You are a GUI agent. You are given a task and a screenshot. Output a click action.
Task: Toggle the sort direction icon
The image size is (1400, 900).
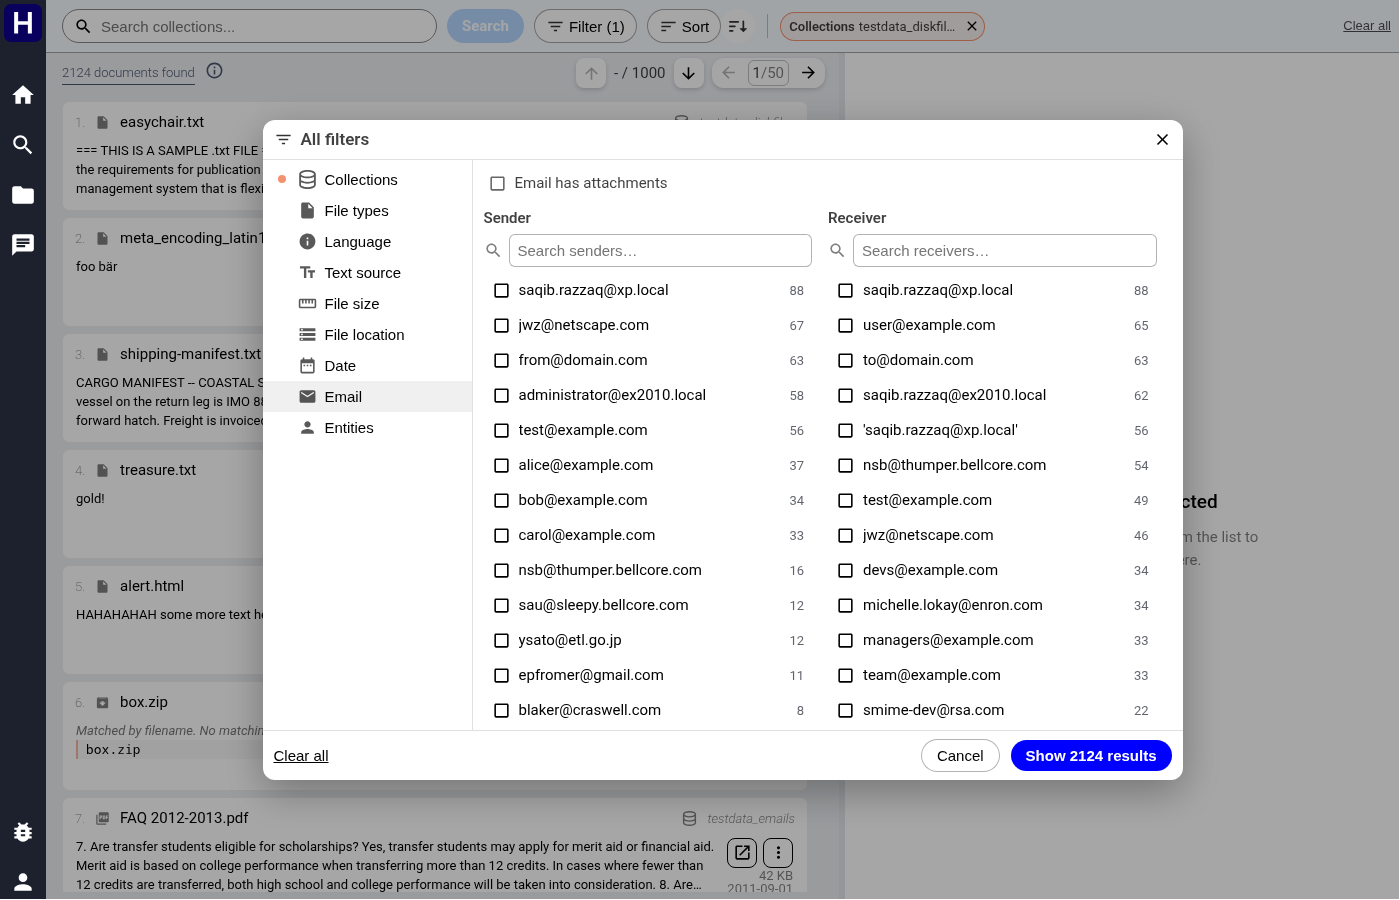tap(738, 26)
